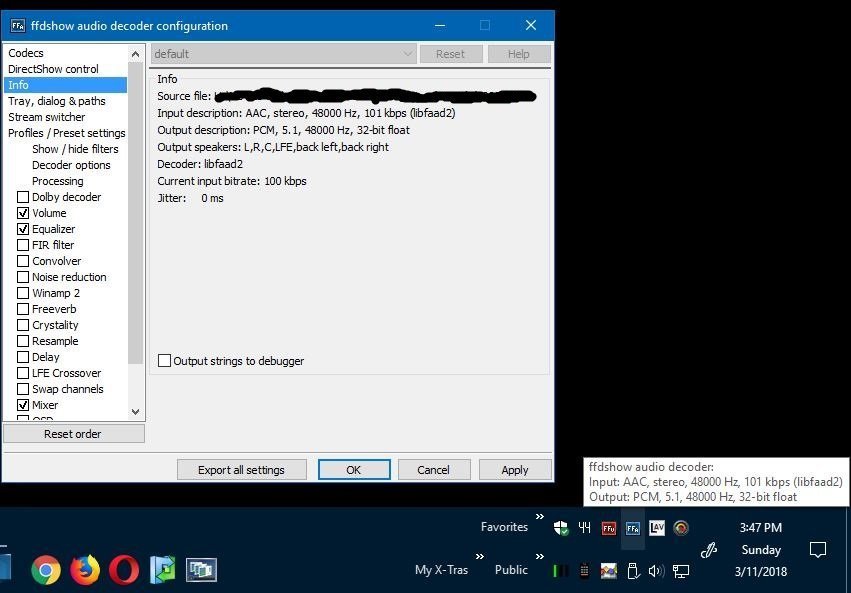Click the Cancel button

pyautogui.click(x=434, y=470)
